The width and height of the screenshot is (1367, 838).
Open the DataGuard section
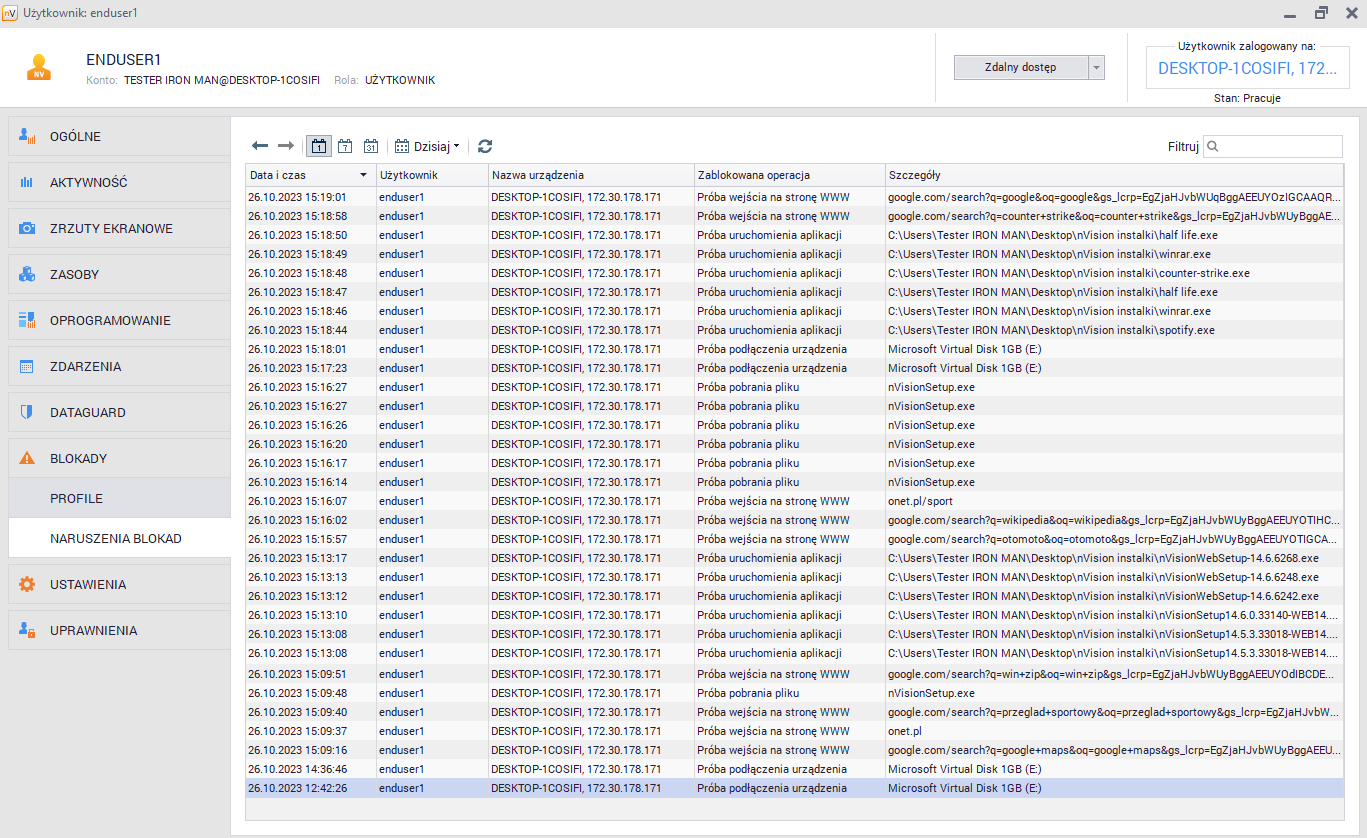point(119,413)
